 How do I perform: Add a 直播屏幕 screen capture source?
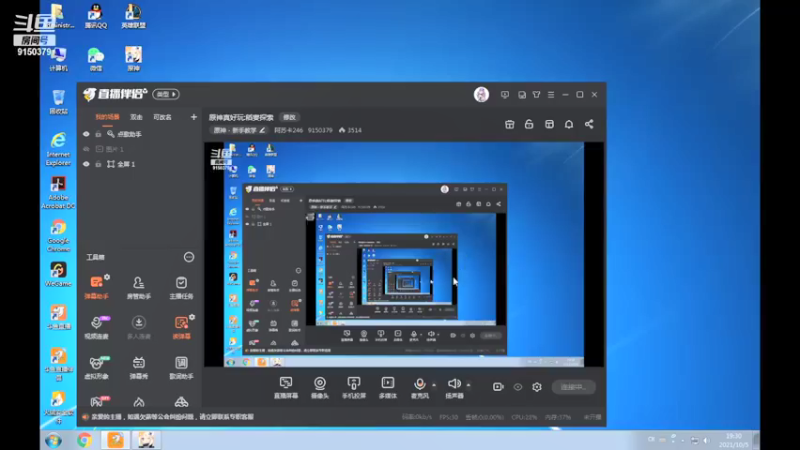pos(286,388)
